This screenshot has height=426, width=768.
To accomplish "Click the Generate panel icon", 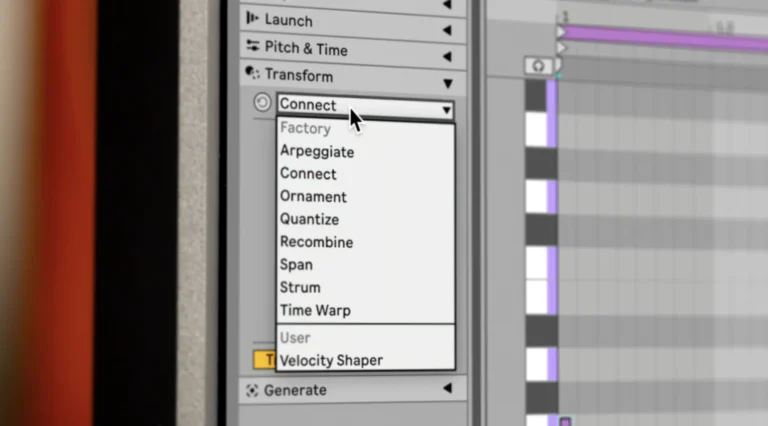I will click(252, 390).
